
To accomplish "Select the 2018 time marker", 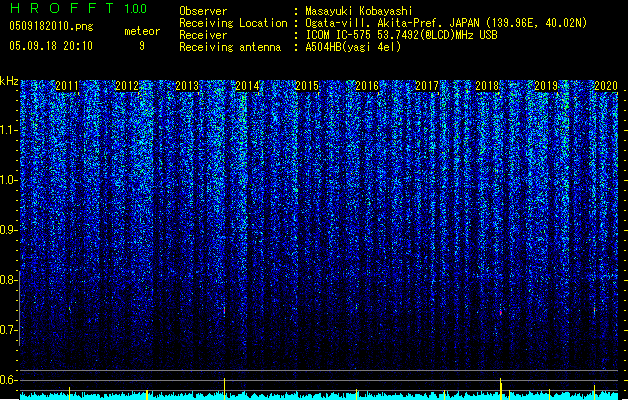I will pos(487,86).
